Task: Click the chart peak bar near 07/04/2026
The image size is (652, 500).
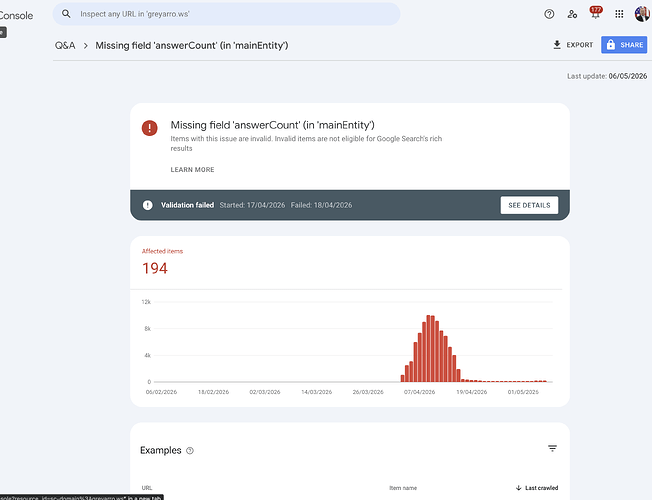Action: (430, 348)
